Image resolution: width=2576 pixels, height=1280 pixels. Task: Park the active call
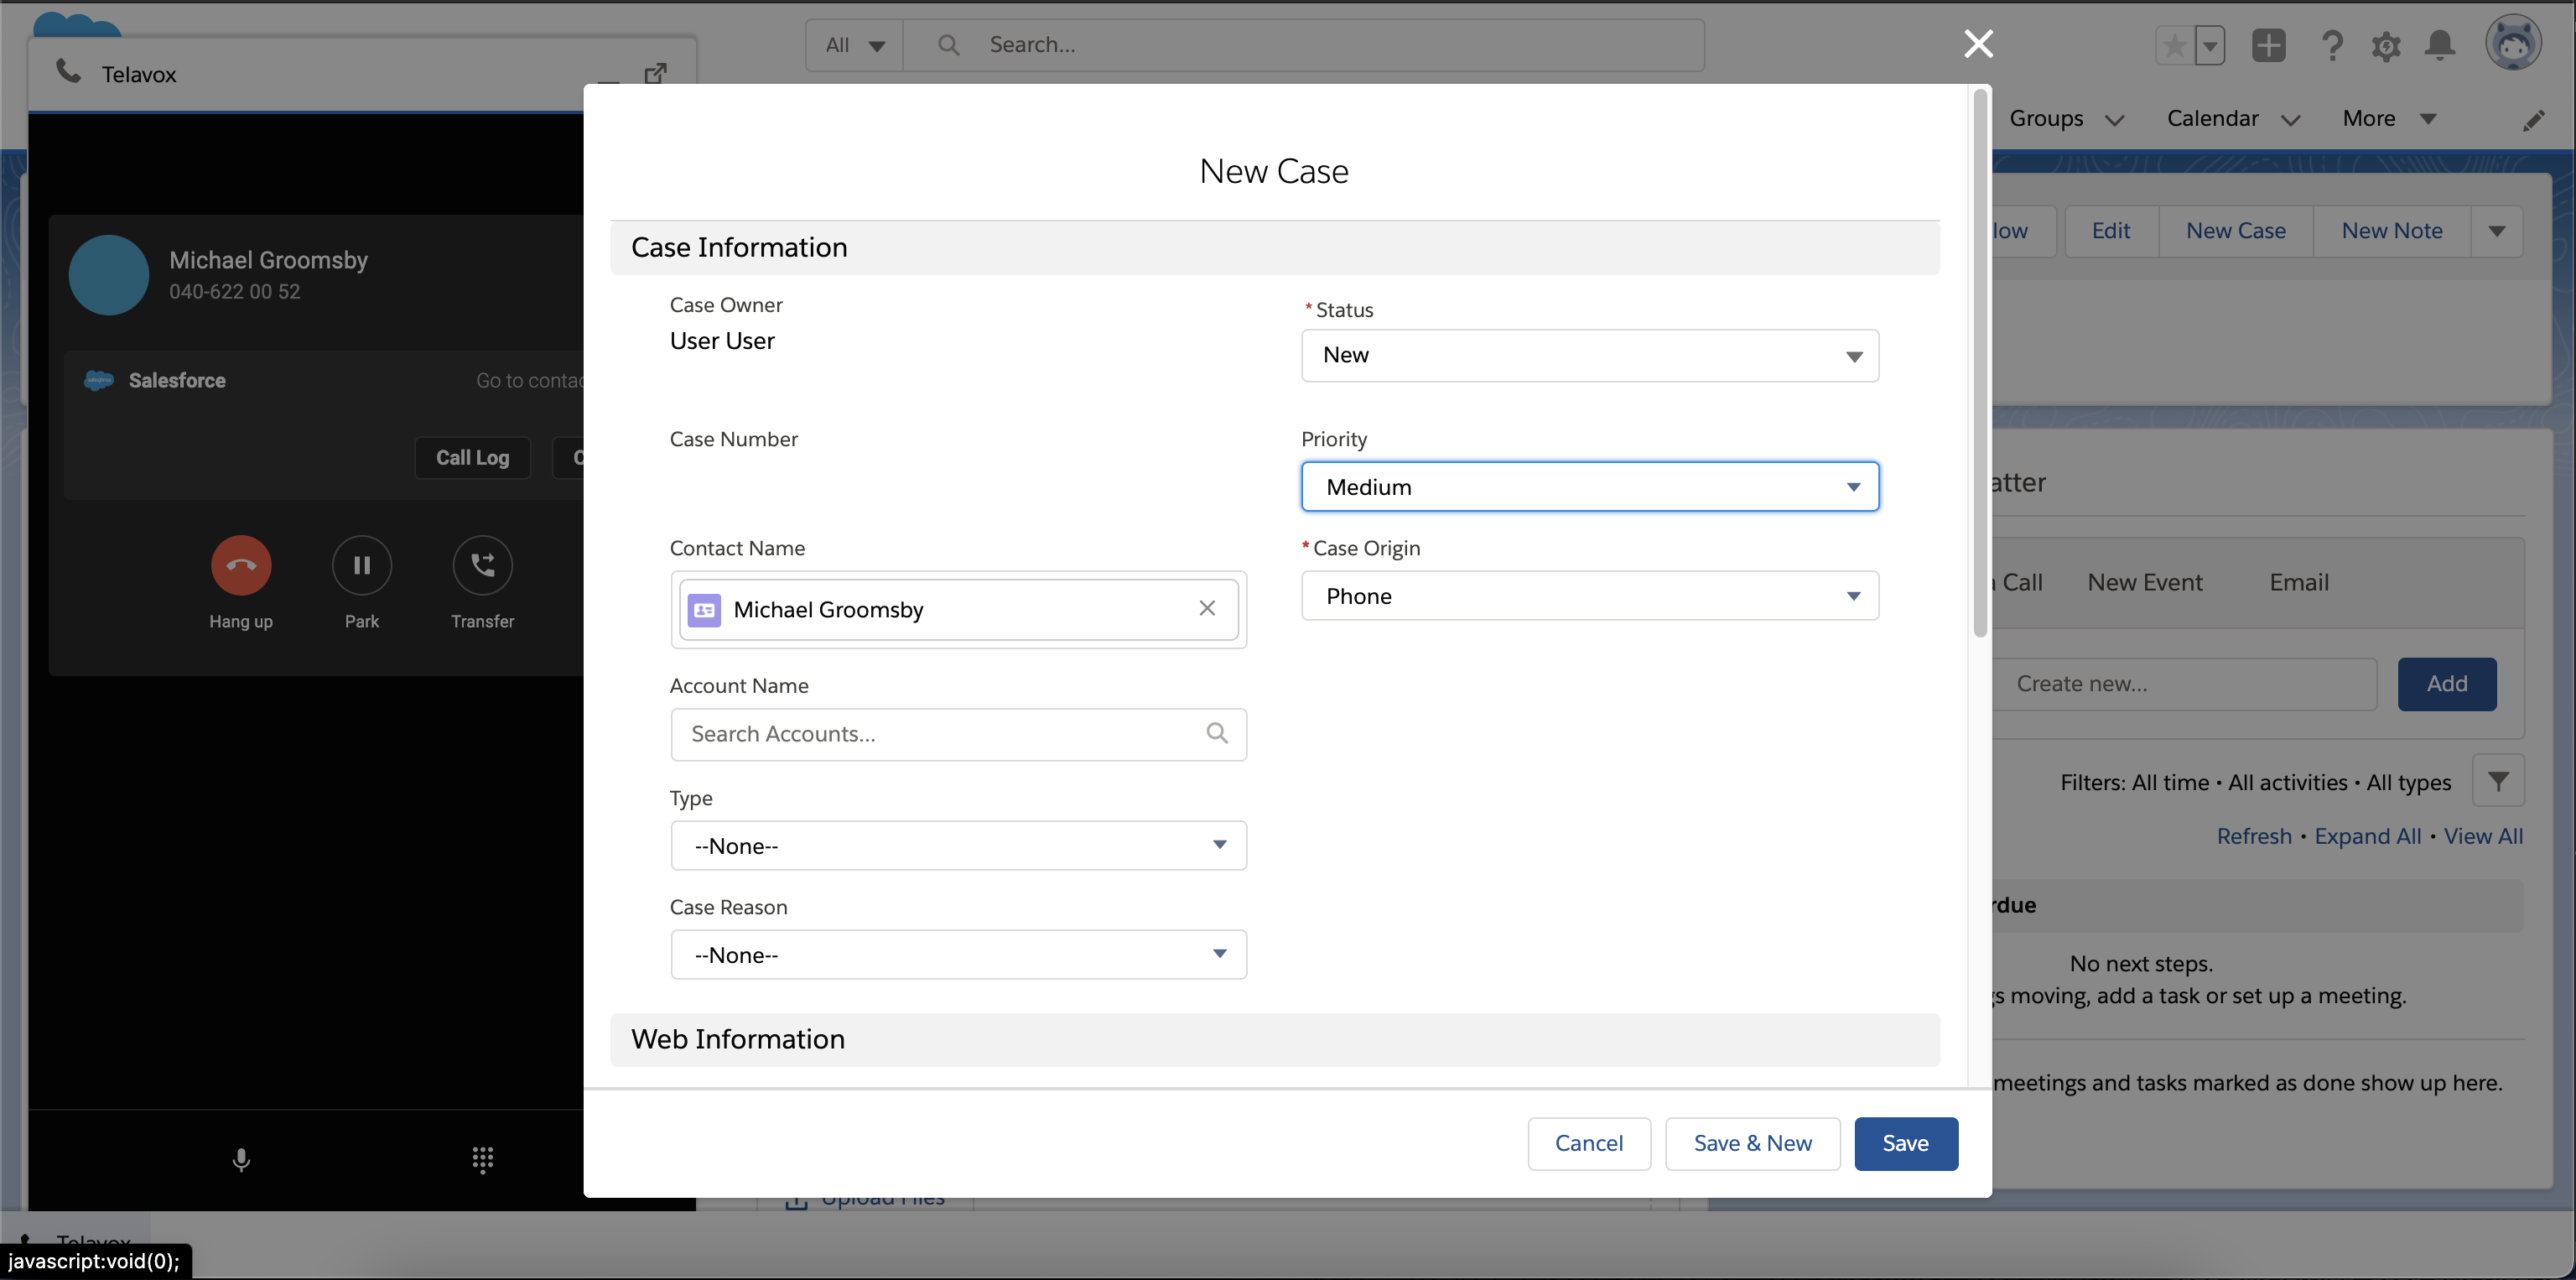pos(361,565)
